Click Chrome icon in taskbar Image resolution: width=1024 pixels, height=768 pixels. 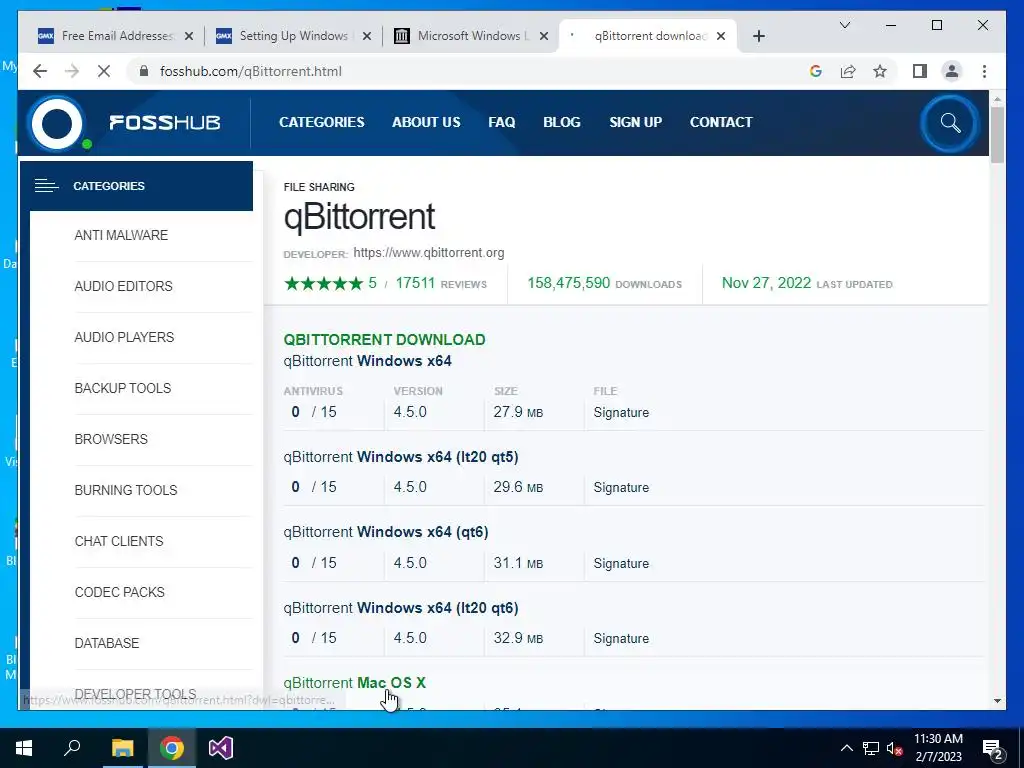(172, 748)
